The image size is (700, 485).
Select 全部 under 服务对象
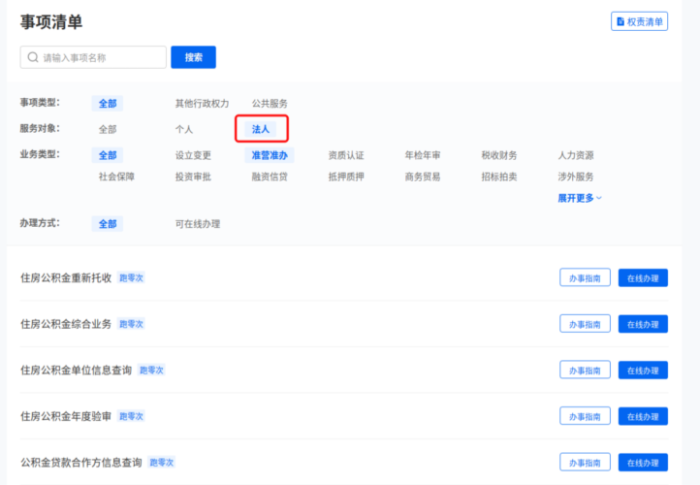[x=108, y=130]
